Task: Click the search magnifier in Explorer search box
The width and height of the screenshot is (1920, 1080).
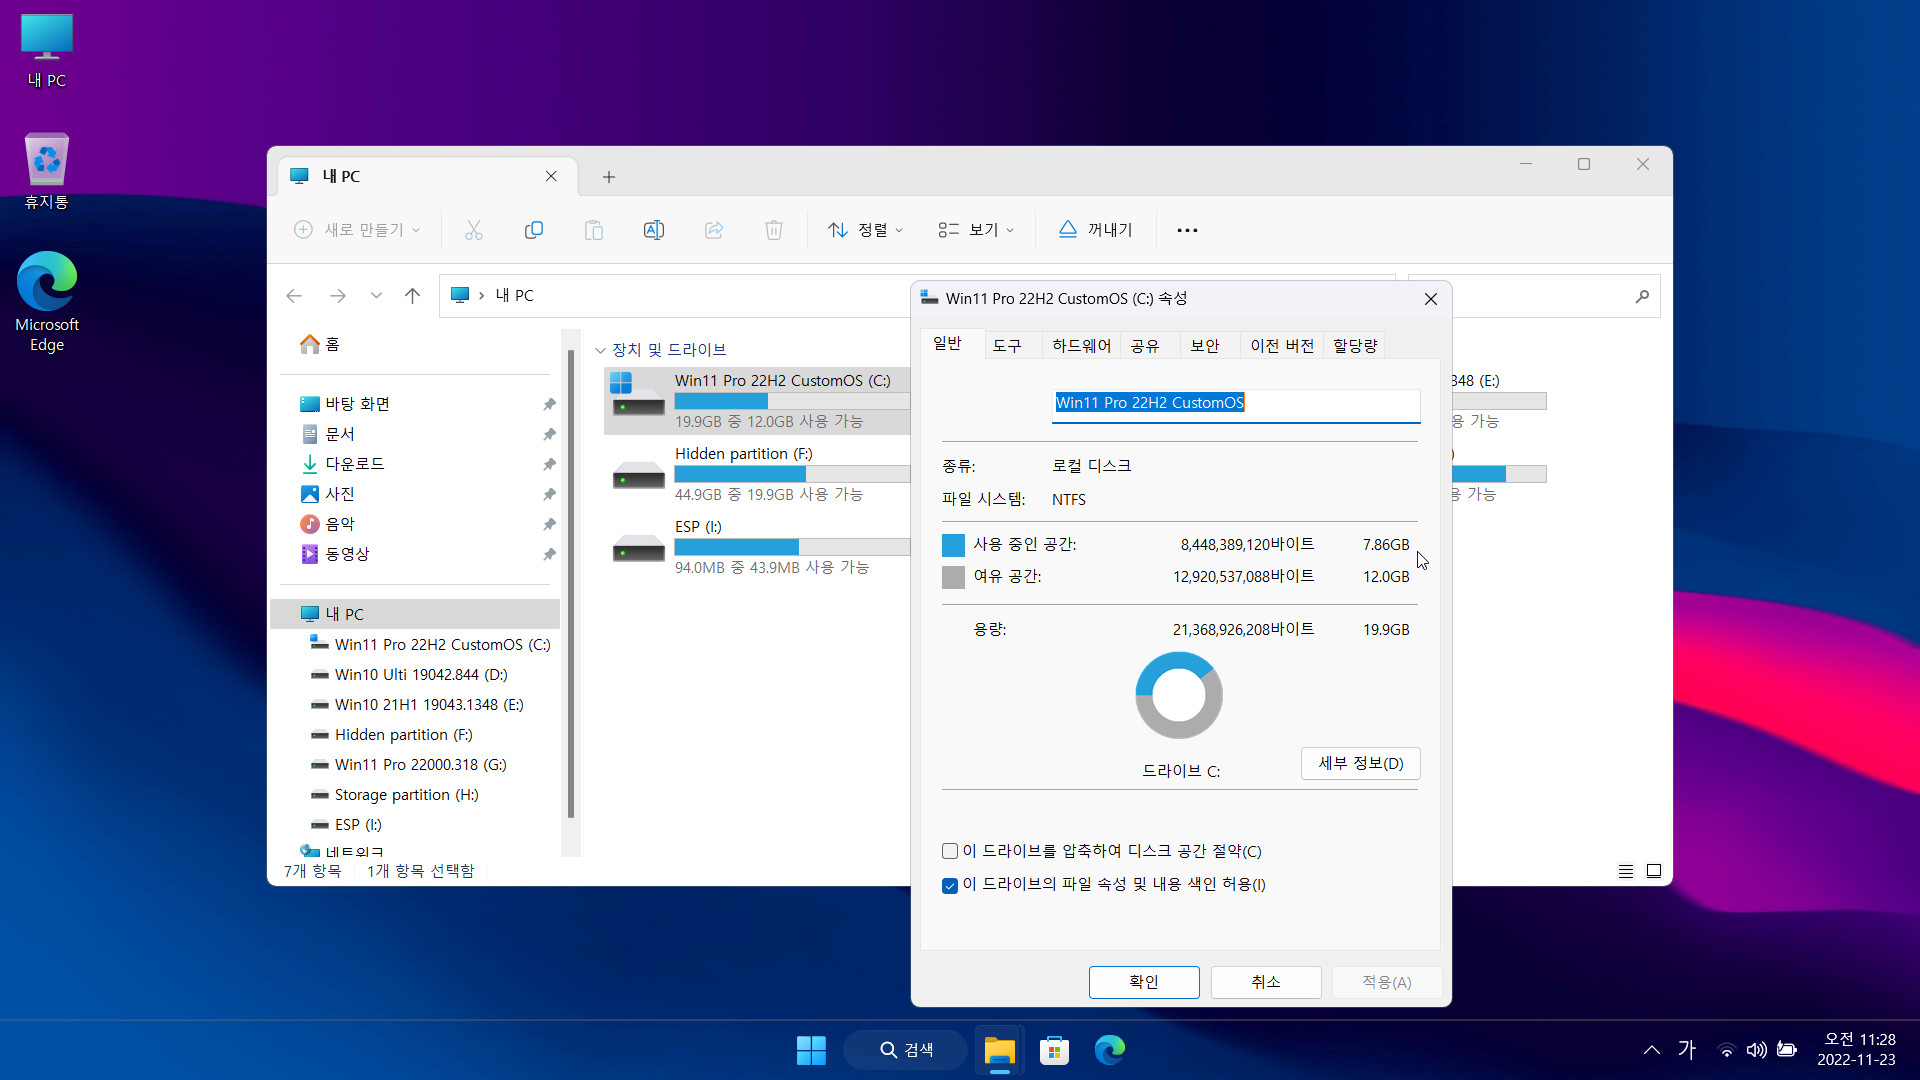Action: [x=1642, y=296]
